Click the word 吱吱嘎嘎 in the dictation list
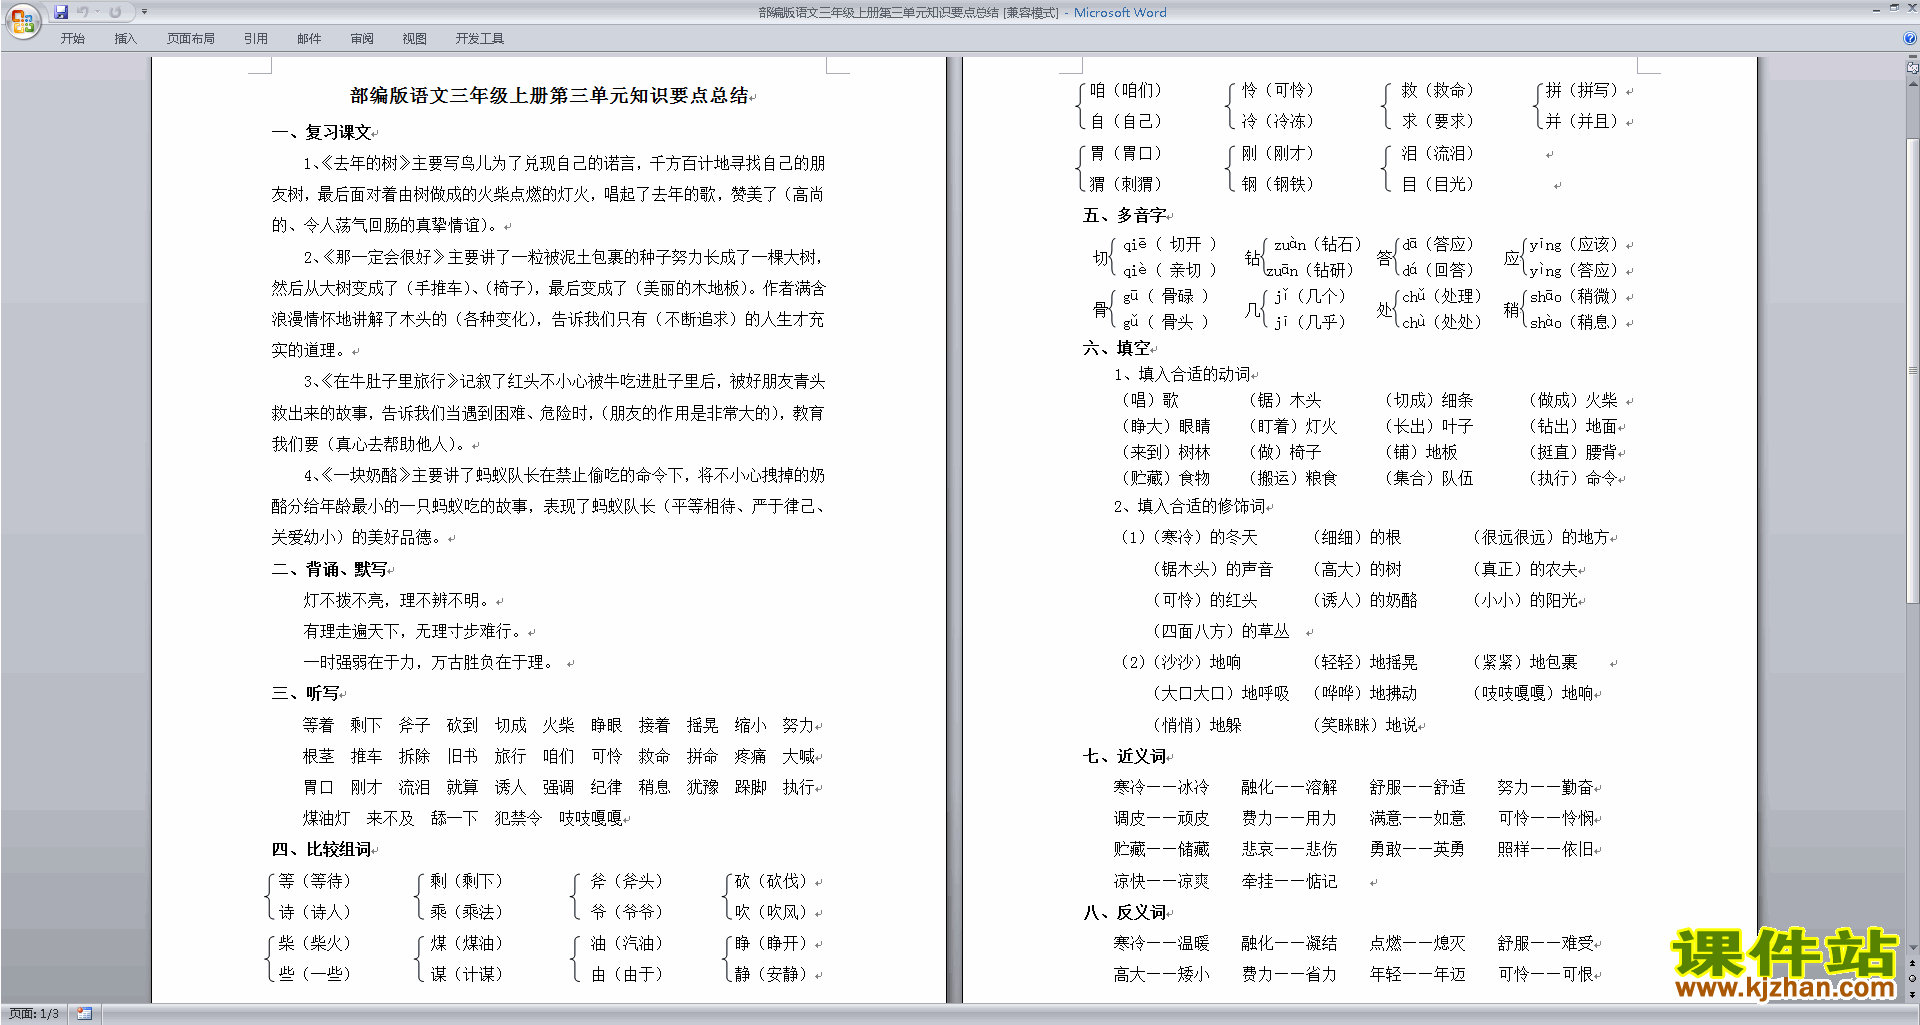 tap(591, 818)
